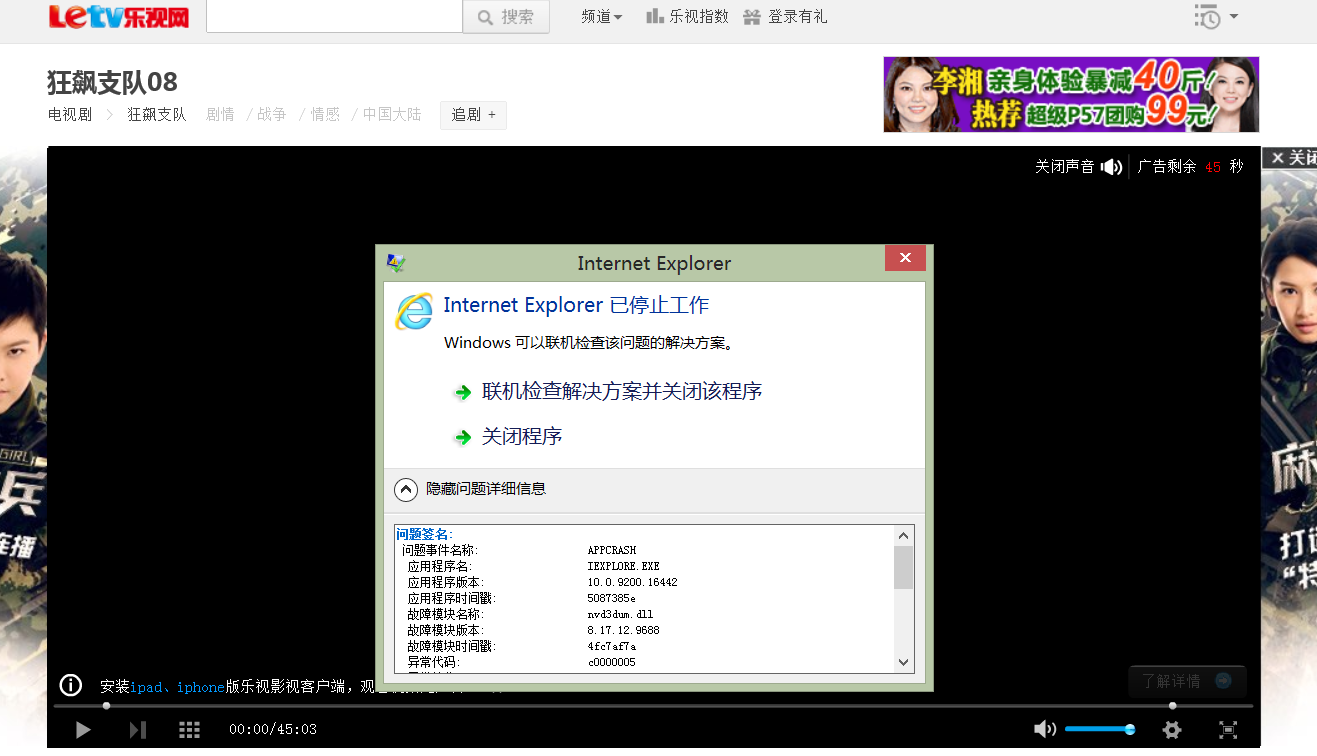Click the info icon in player notice
Image resolution: width=1317 pixels, height=756 pixels.
click(x=71, y=685)
